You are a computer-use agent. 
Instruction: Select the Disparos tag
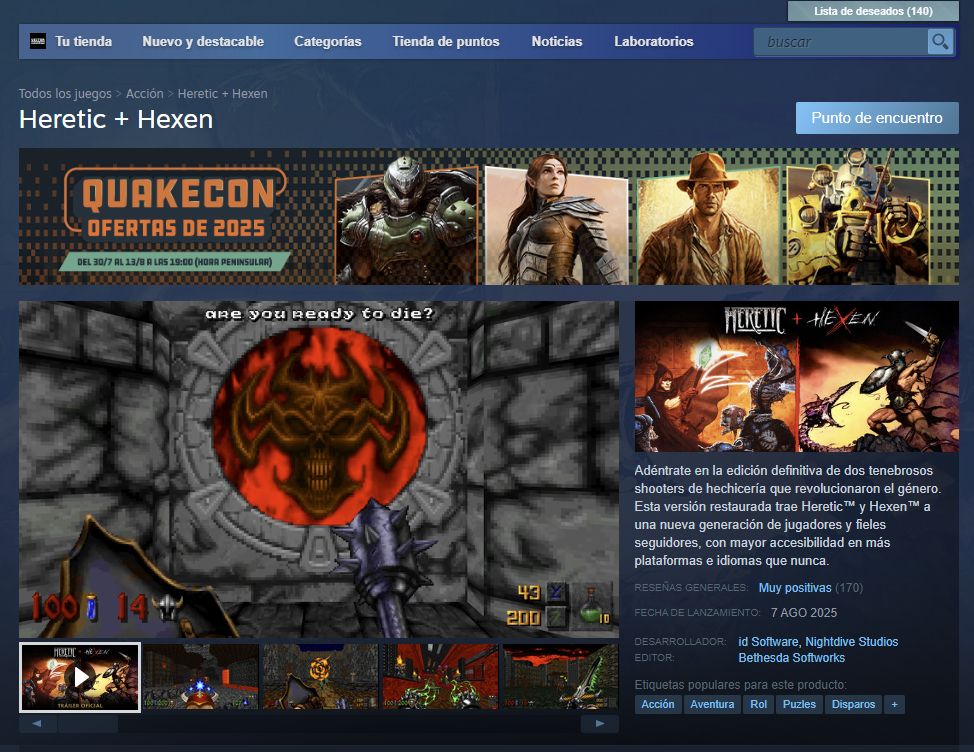coord(853,704)
